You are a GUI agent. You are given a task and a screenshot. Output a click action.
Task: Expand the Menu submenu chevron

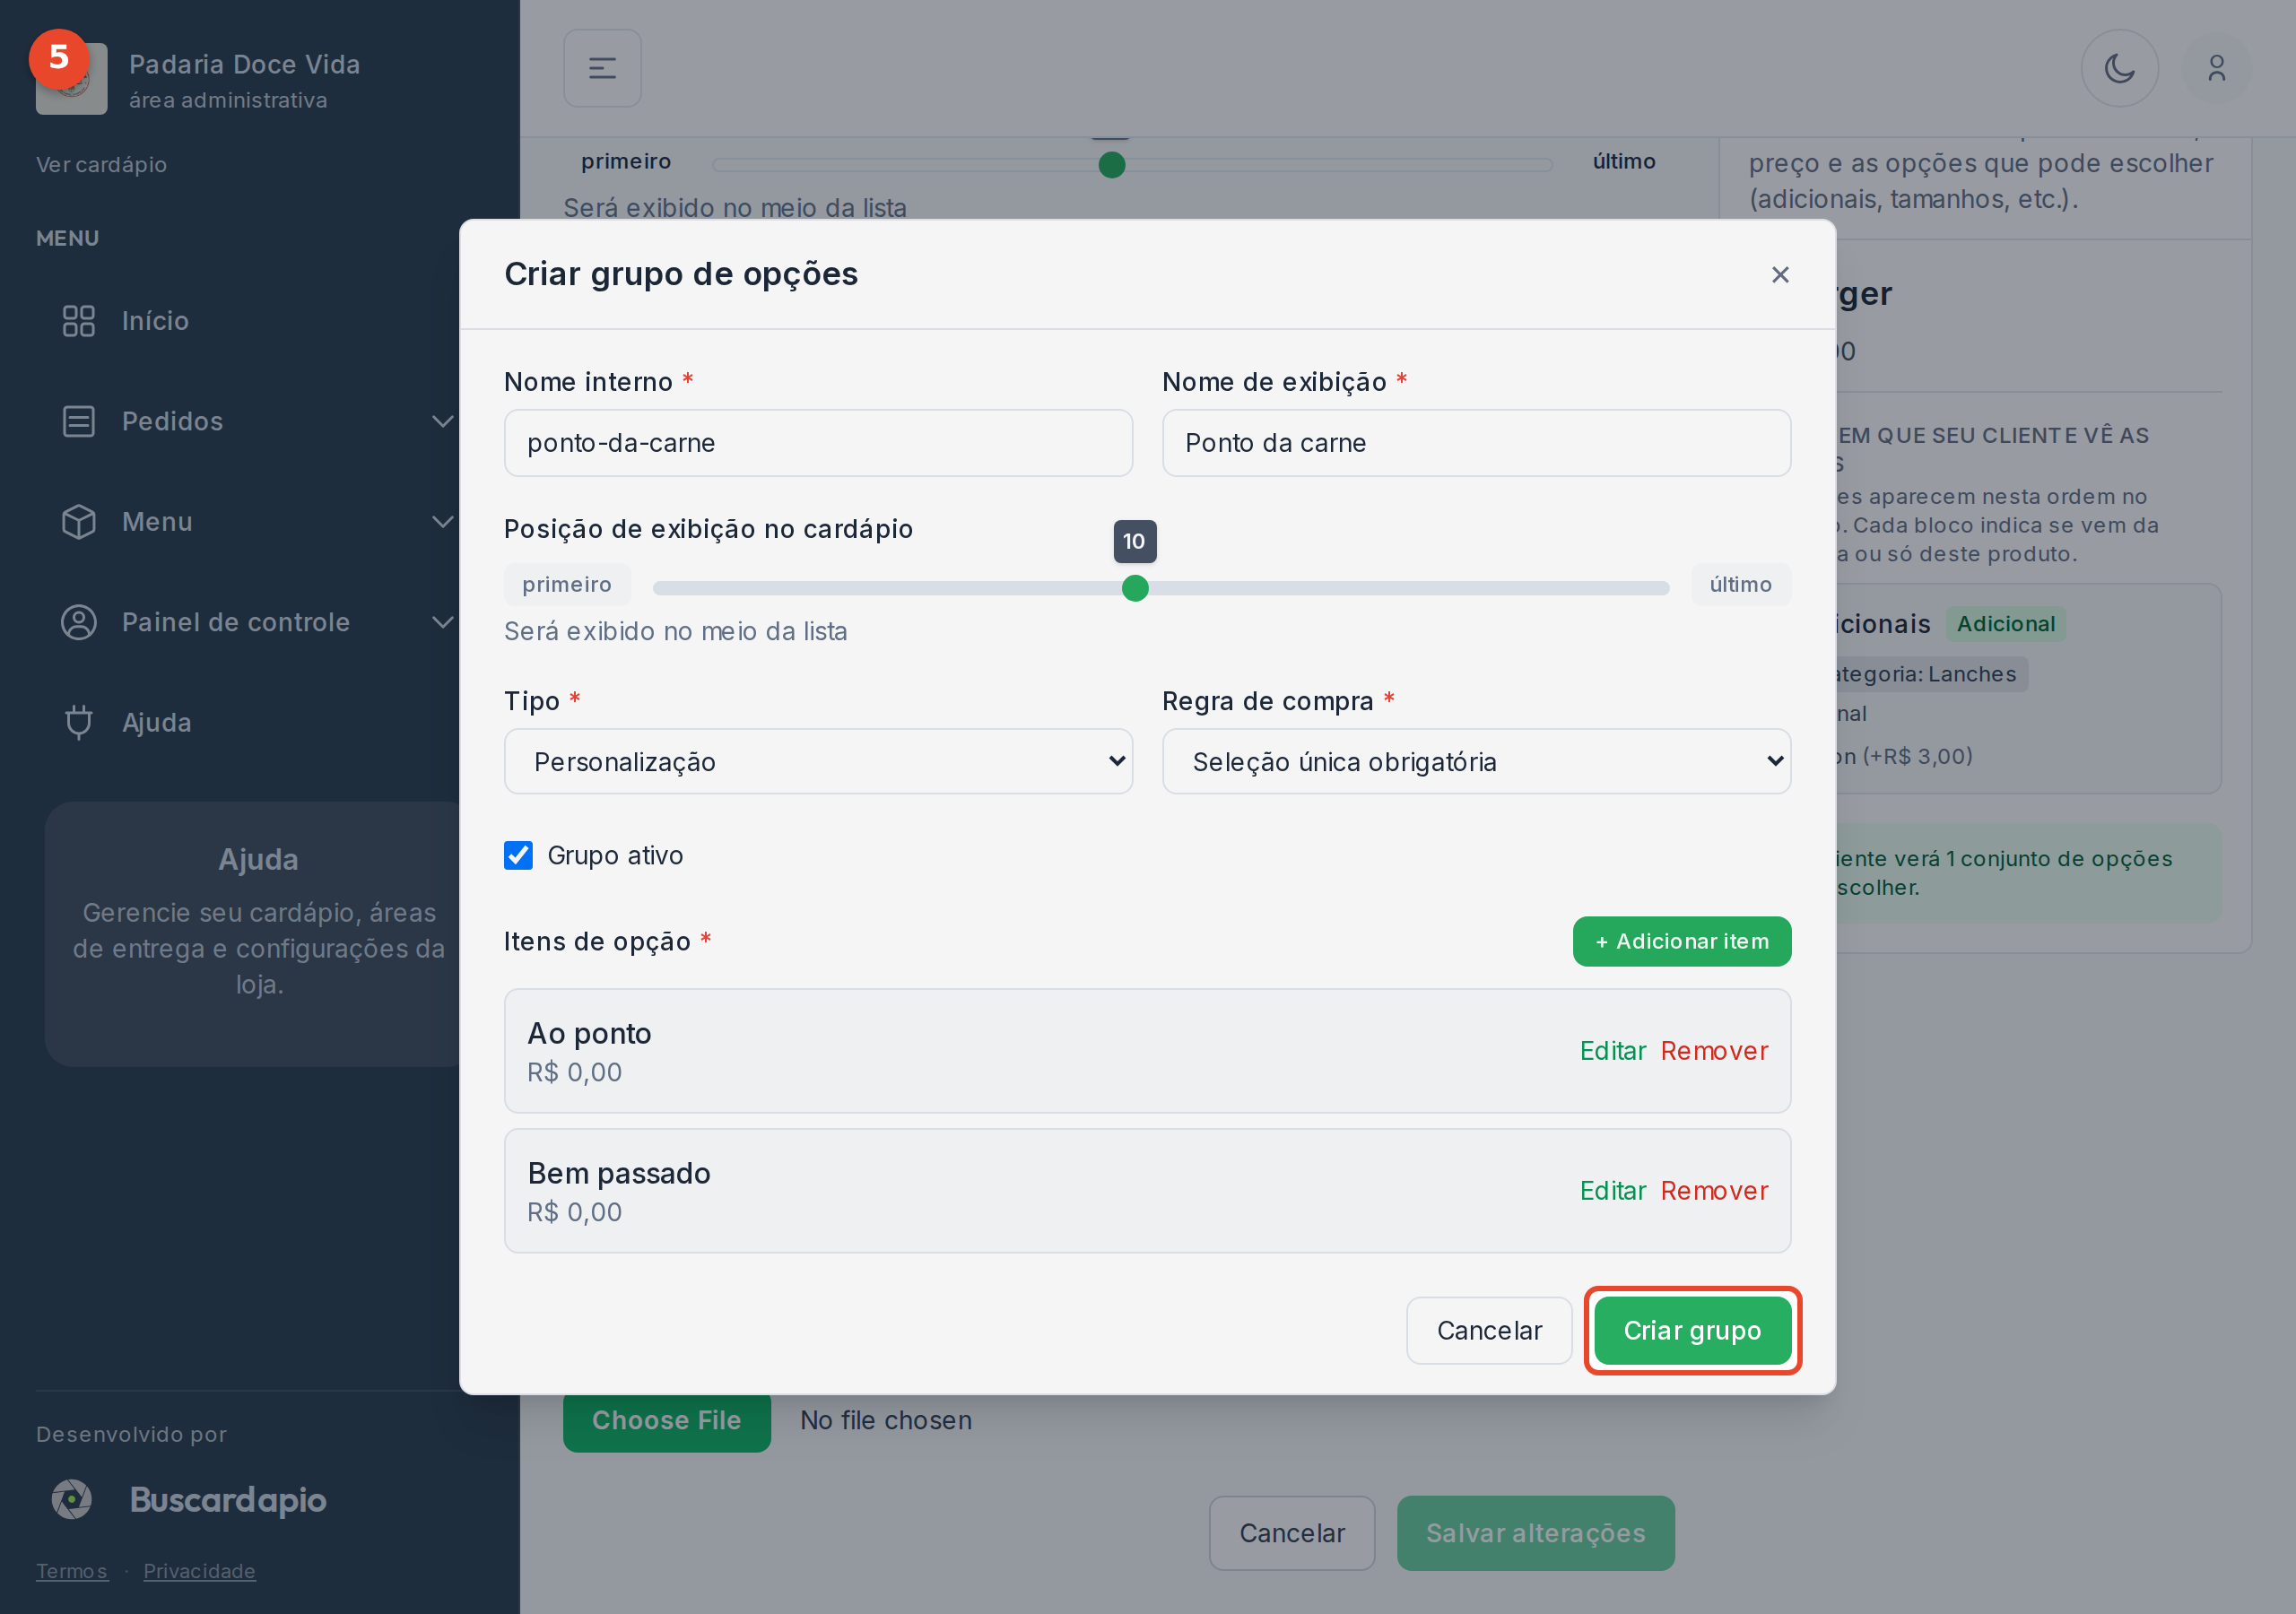pos(442,522)
